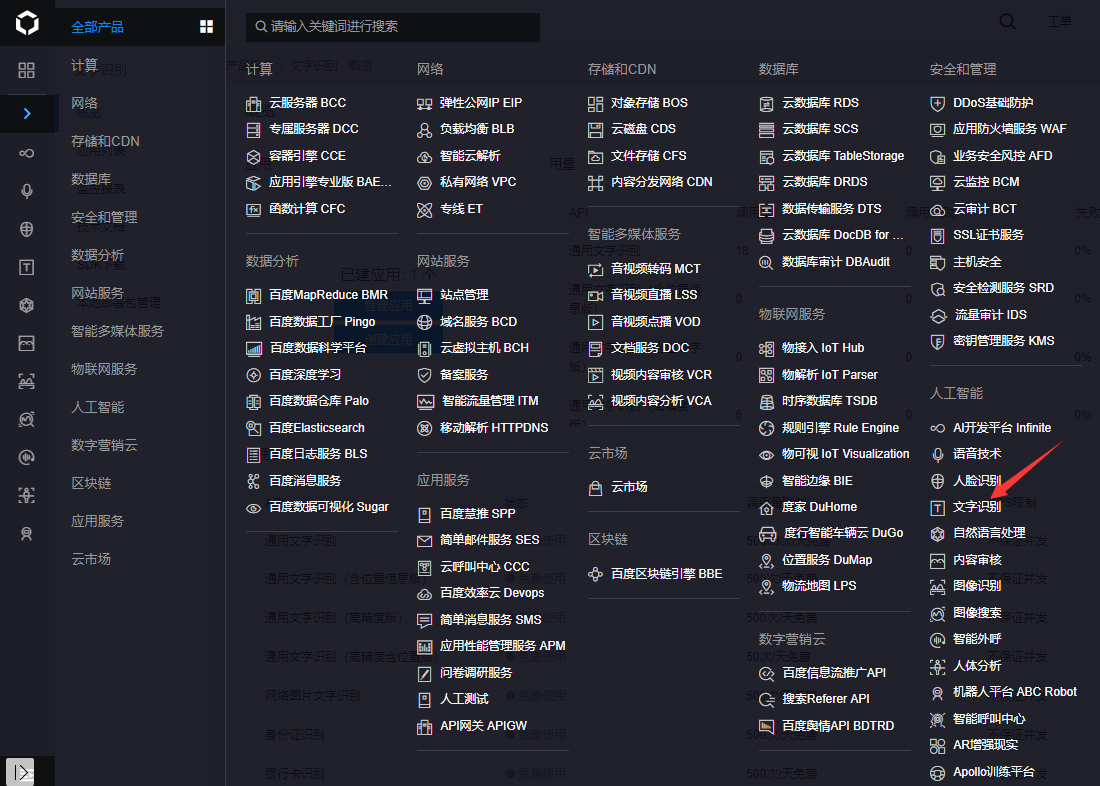Select 存储和CDN in the left category menu

(x=105, y=141)
